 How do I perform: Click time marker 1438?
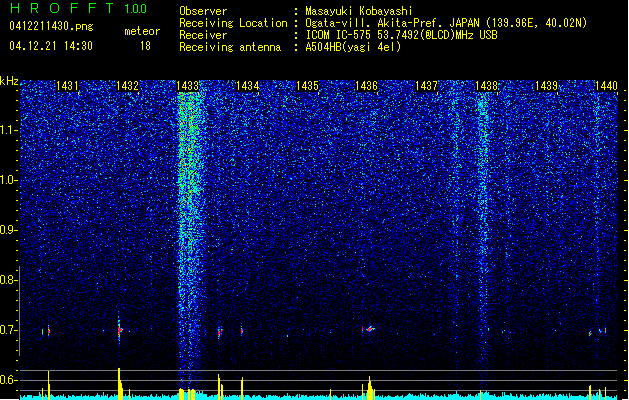coord(486,86)
